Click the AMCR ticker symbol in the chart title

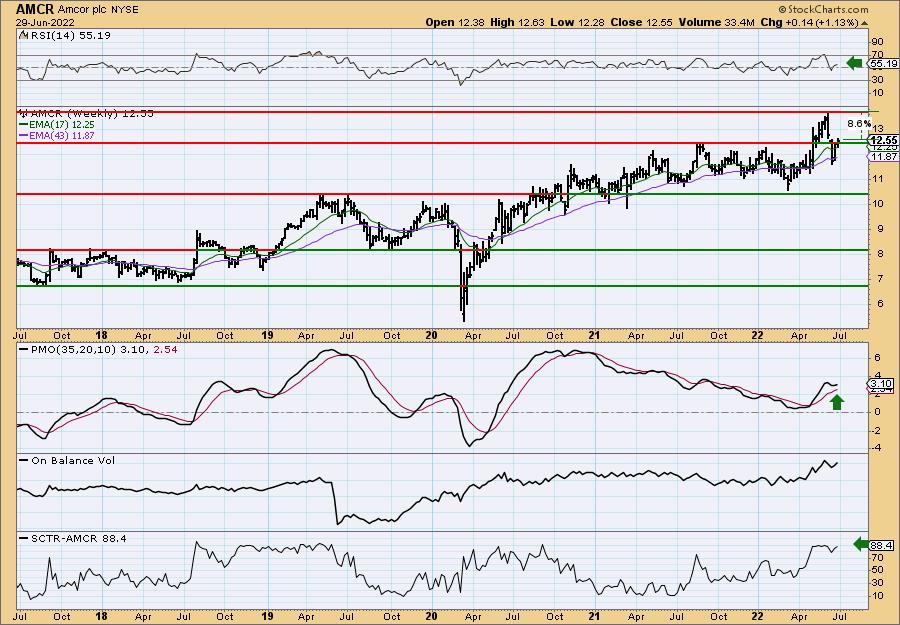35,9
